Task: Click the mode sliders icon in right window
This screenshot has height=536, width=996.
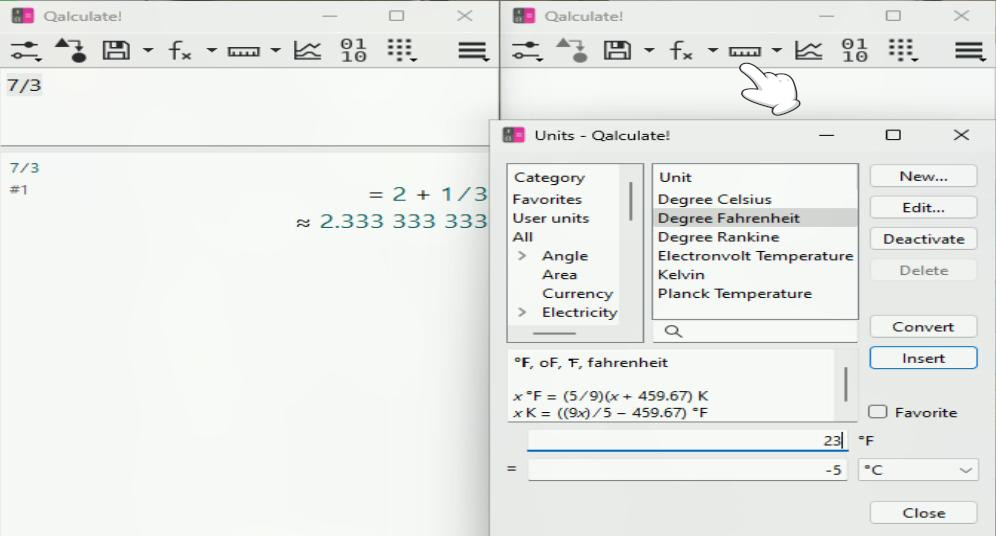Action: pyautogui.click(x=525, y=50)
